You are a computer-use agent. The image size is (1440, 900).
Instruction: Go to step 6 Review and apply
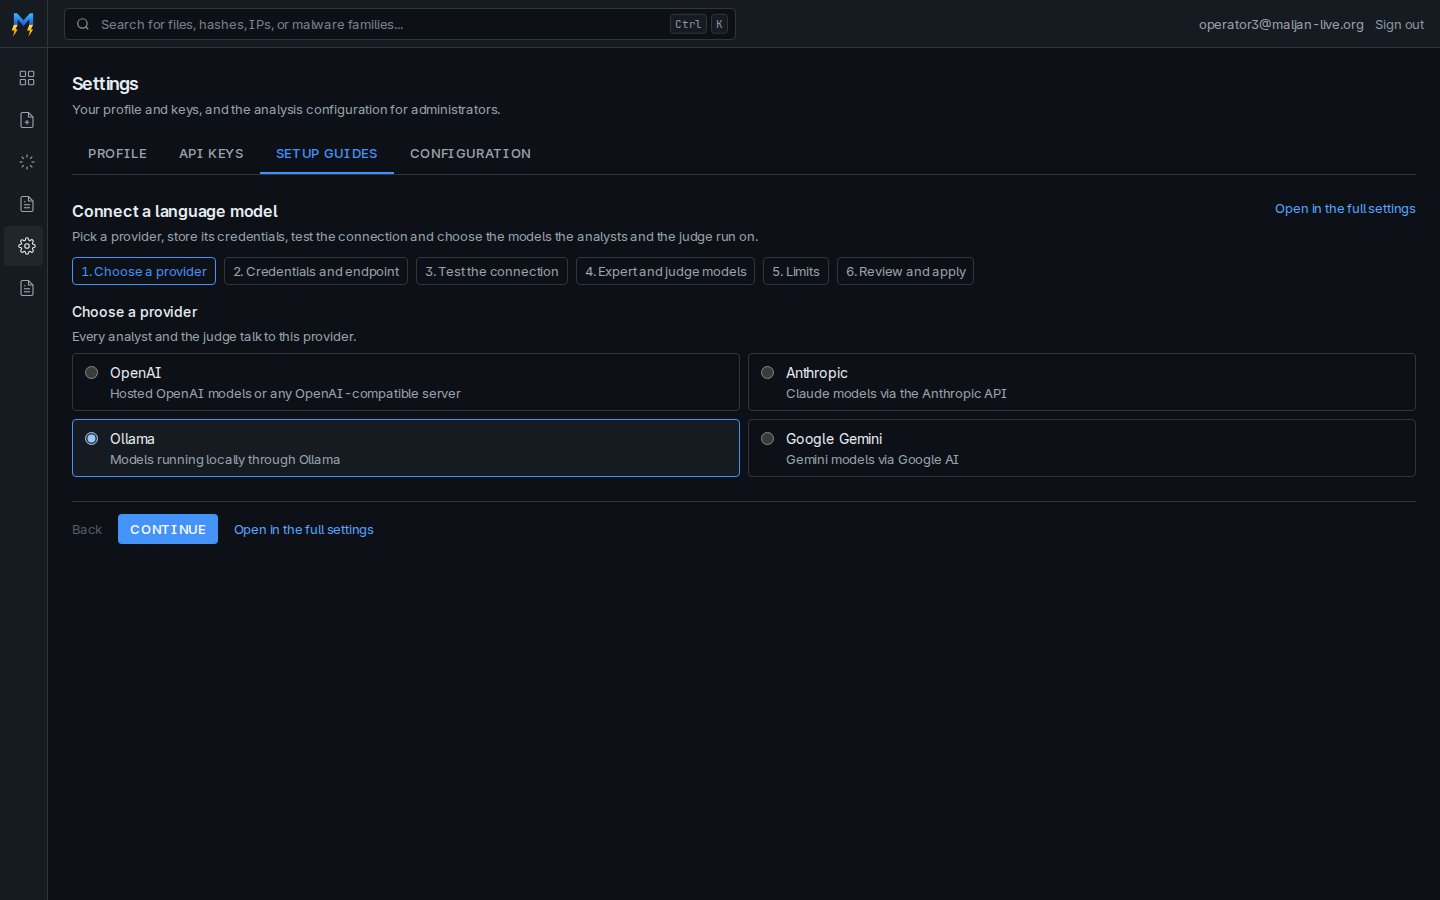pos(905,271)
